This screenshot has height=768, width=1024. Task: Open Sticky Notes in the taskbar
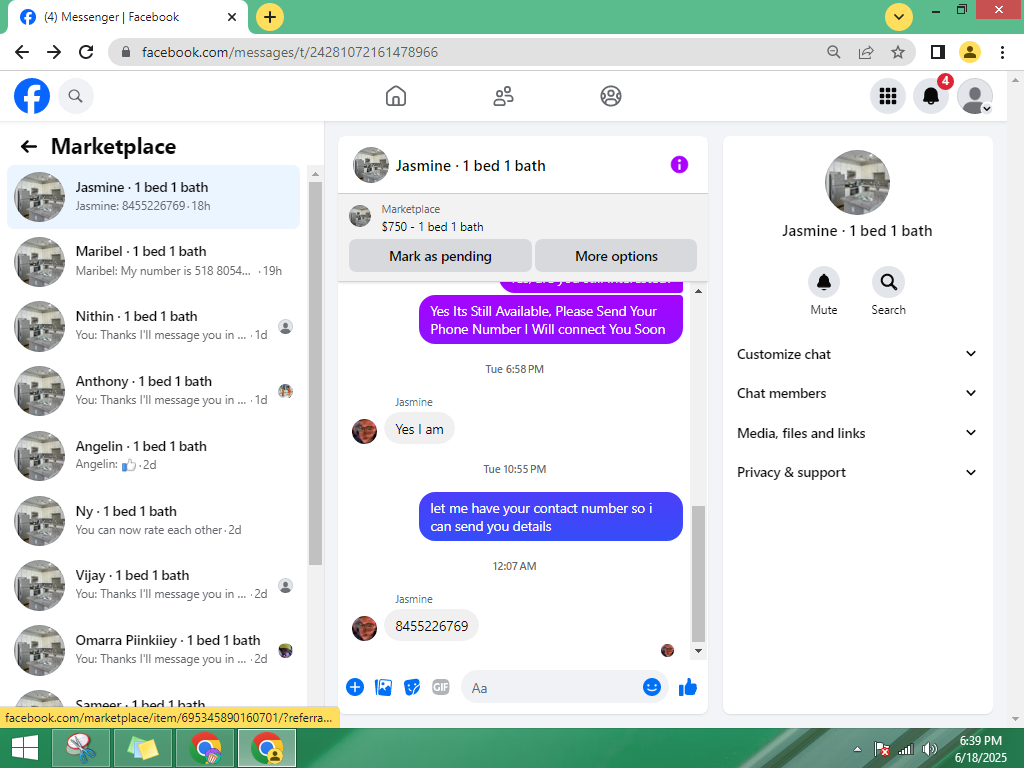tap(143, 748)
